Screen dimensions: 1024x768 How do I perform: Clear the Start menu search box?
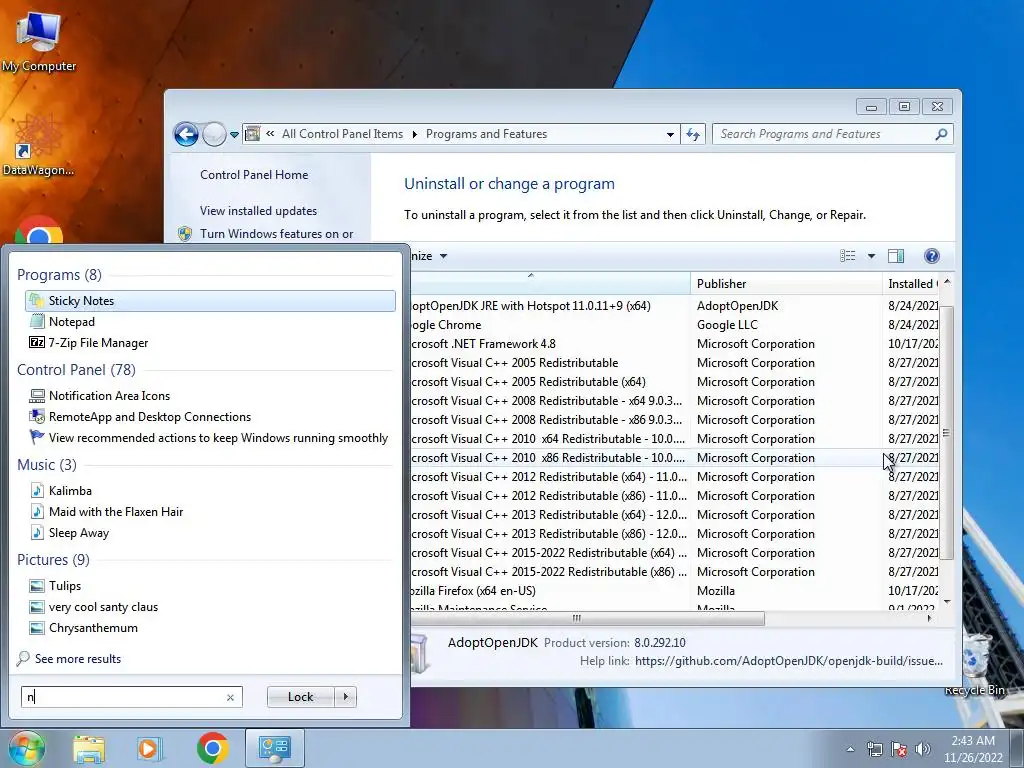click(x=231, y=697)
